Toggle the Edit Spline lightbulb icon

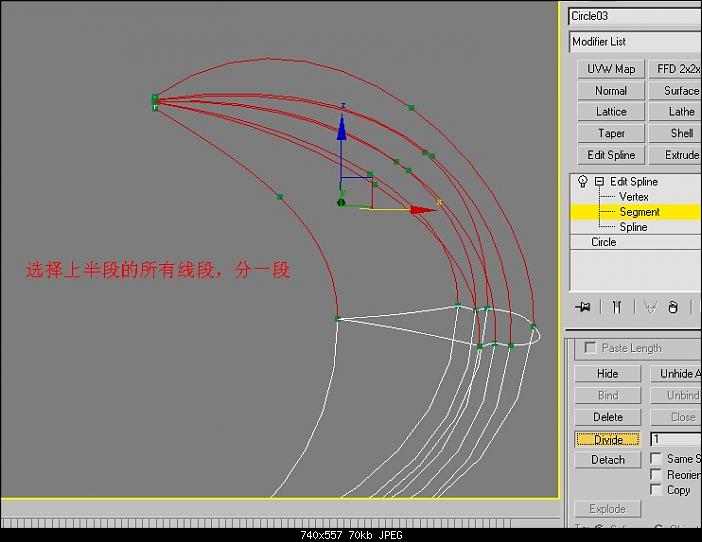582,181
